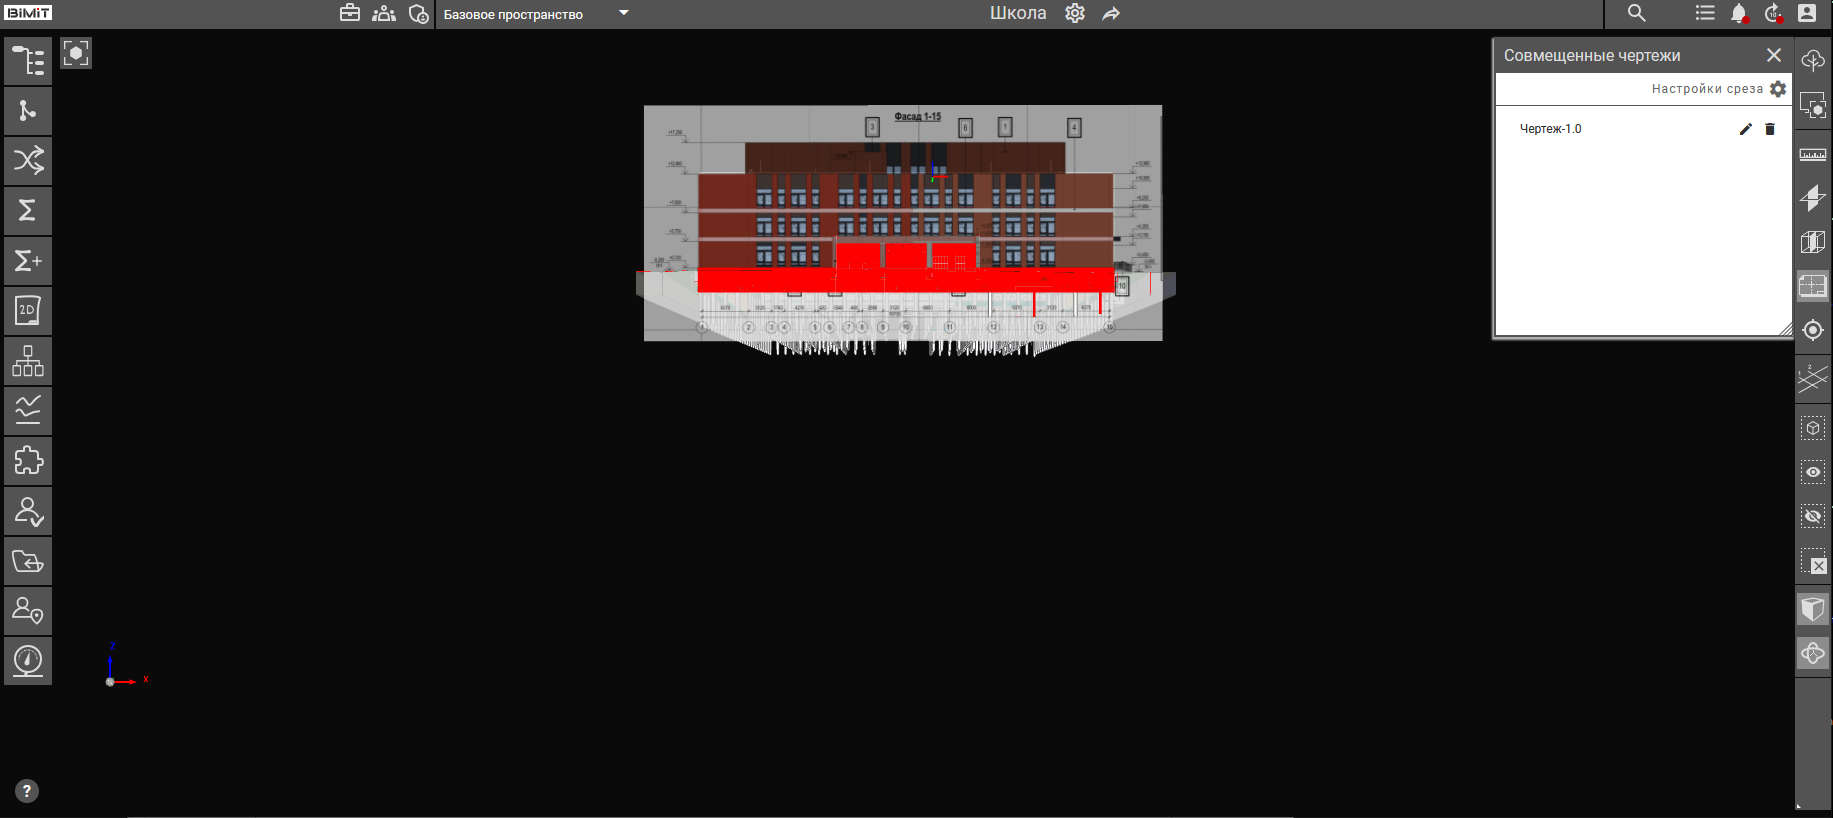Click the speedometer dashboard icon

(x=28, y=661)
